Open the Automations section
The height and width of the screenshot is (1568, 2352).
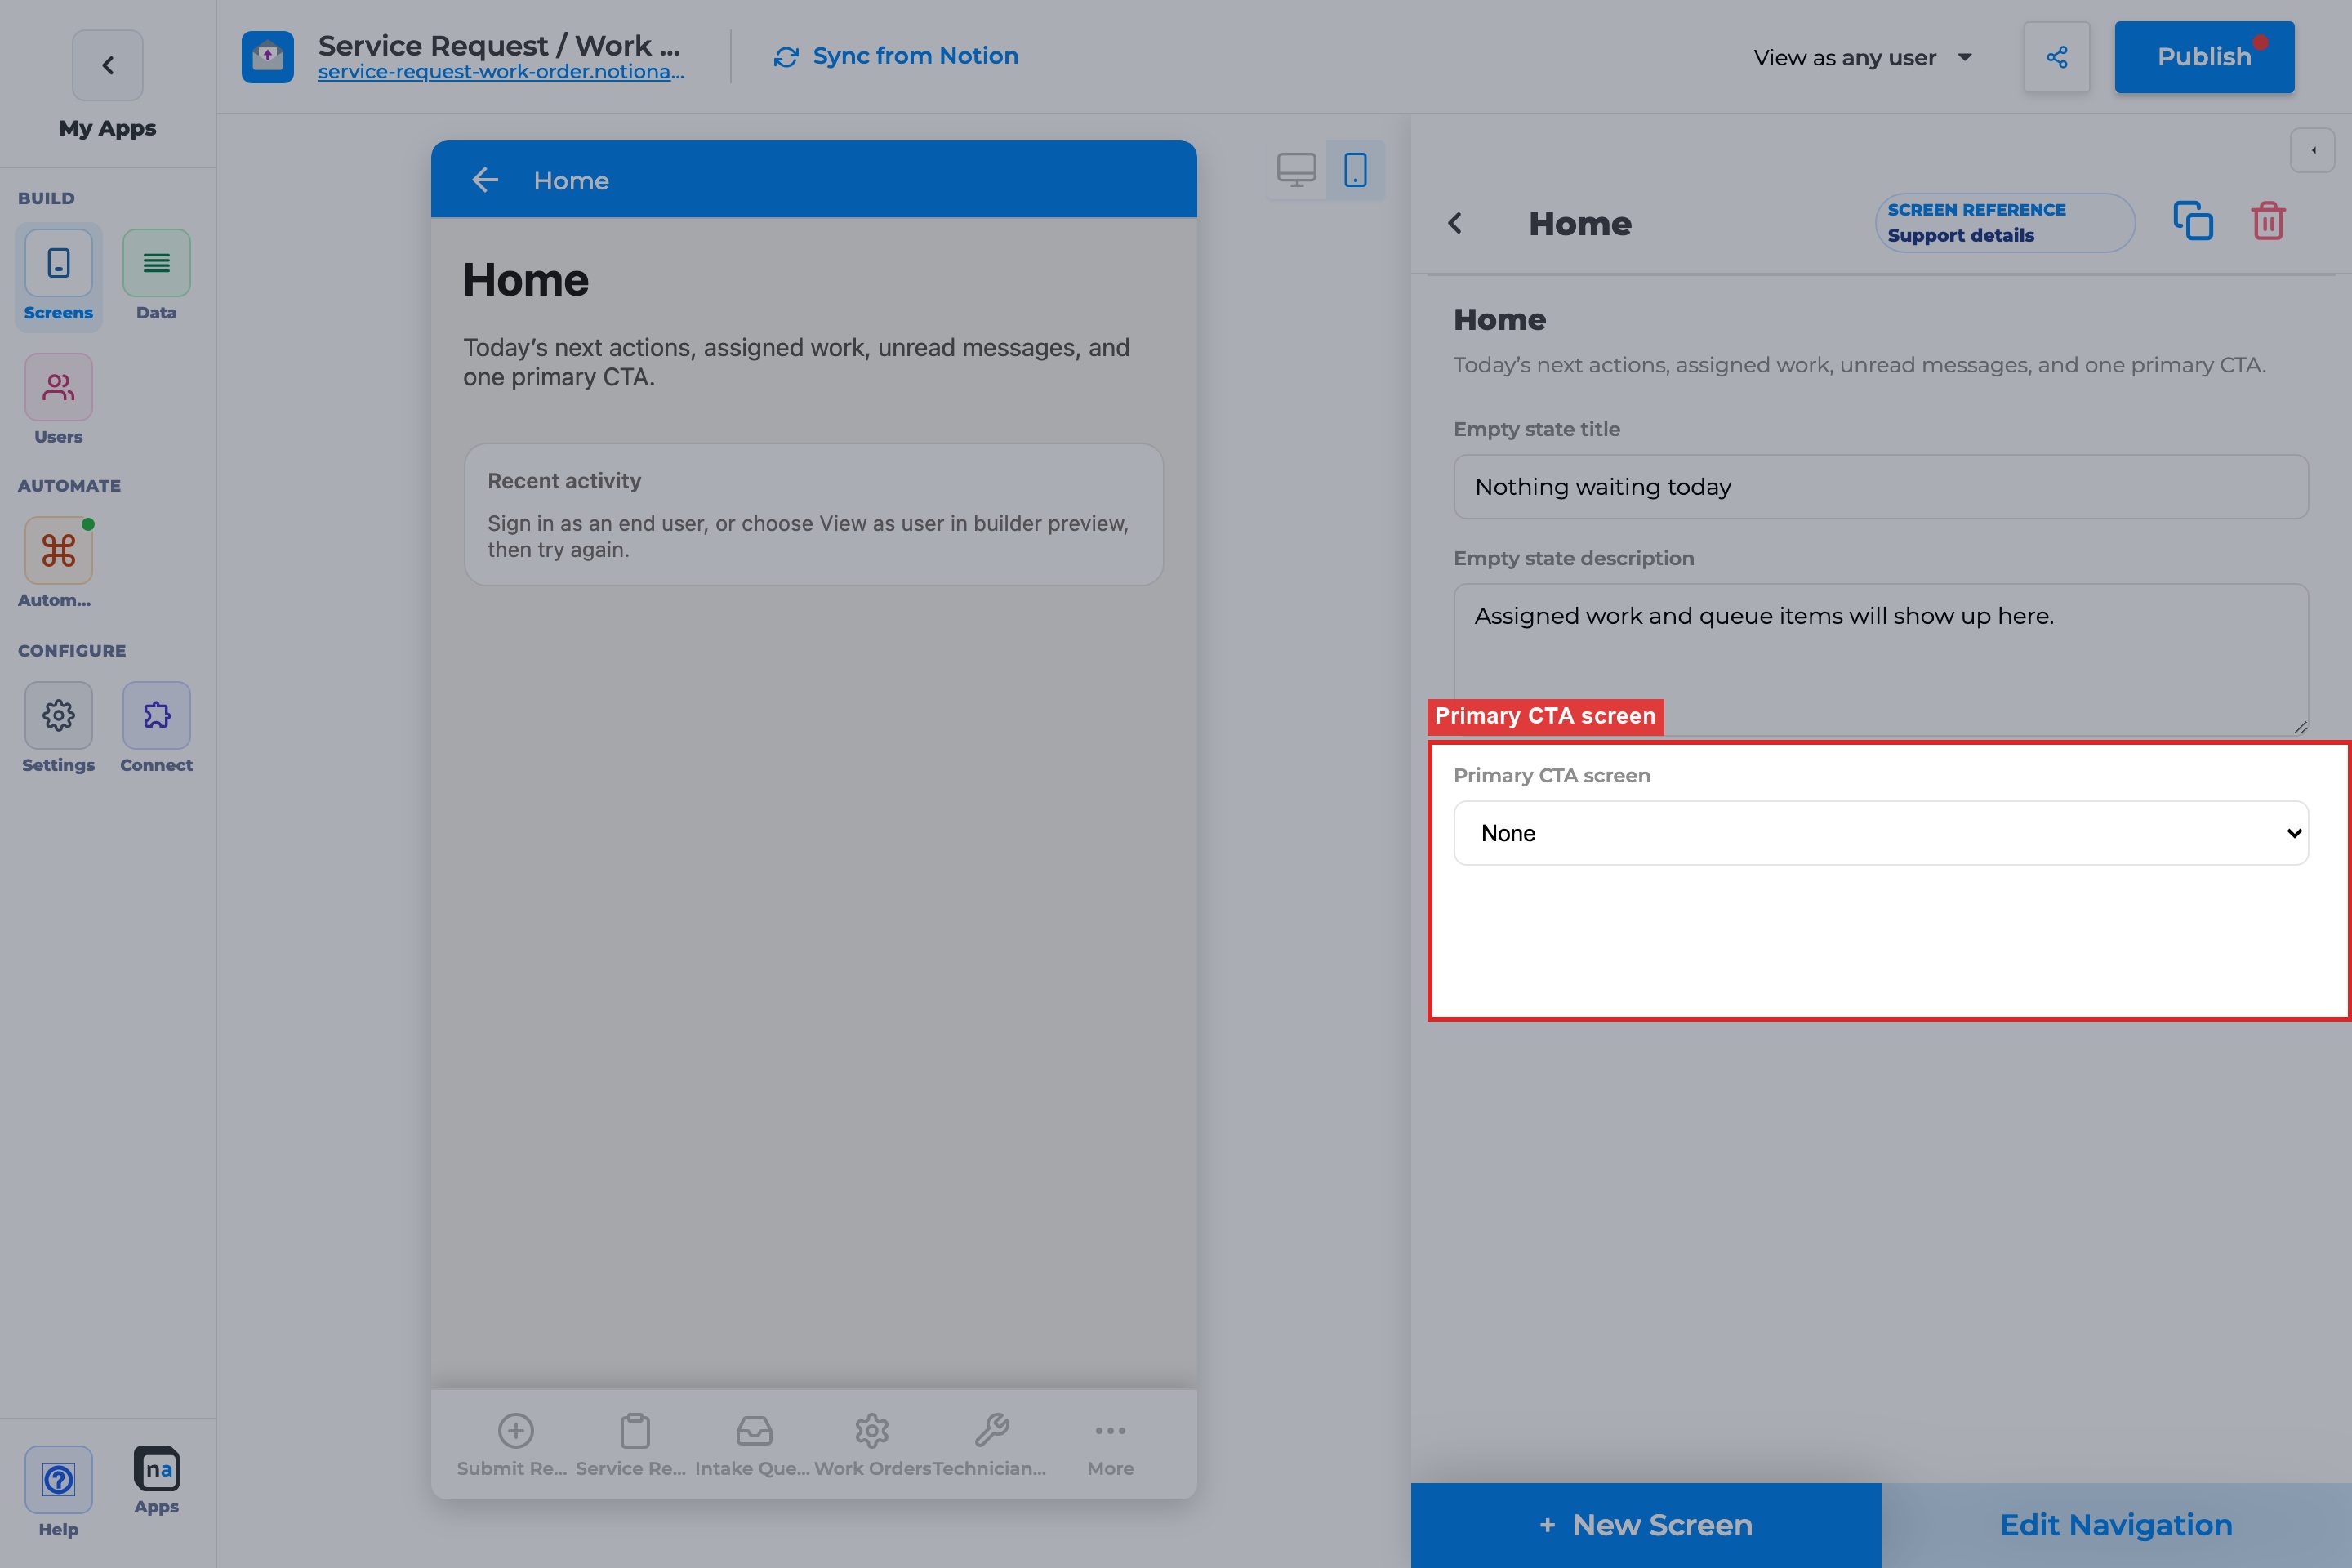(x=58, y=563)
